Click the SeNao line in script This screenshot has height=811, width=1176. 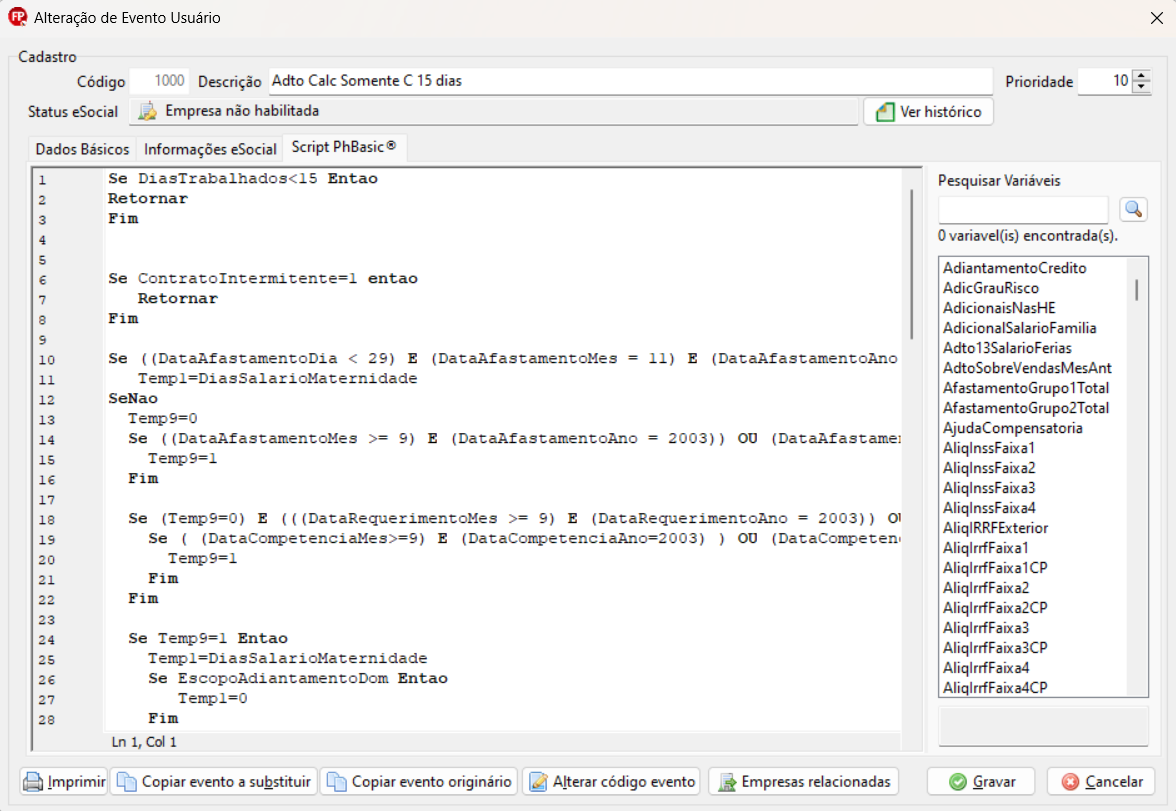pos(133,398)
